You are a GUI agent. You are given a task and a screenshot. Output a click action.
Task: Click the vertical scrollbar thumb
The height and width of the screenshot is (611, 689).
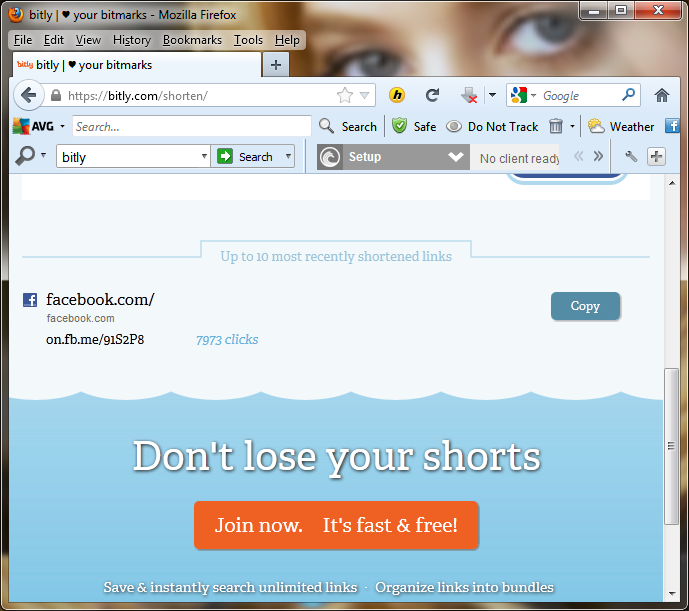click(671, 446)
